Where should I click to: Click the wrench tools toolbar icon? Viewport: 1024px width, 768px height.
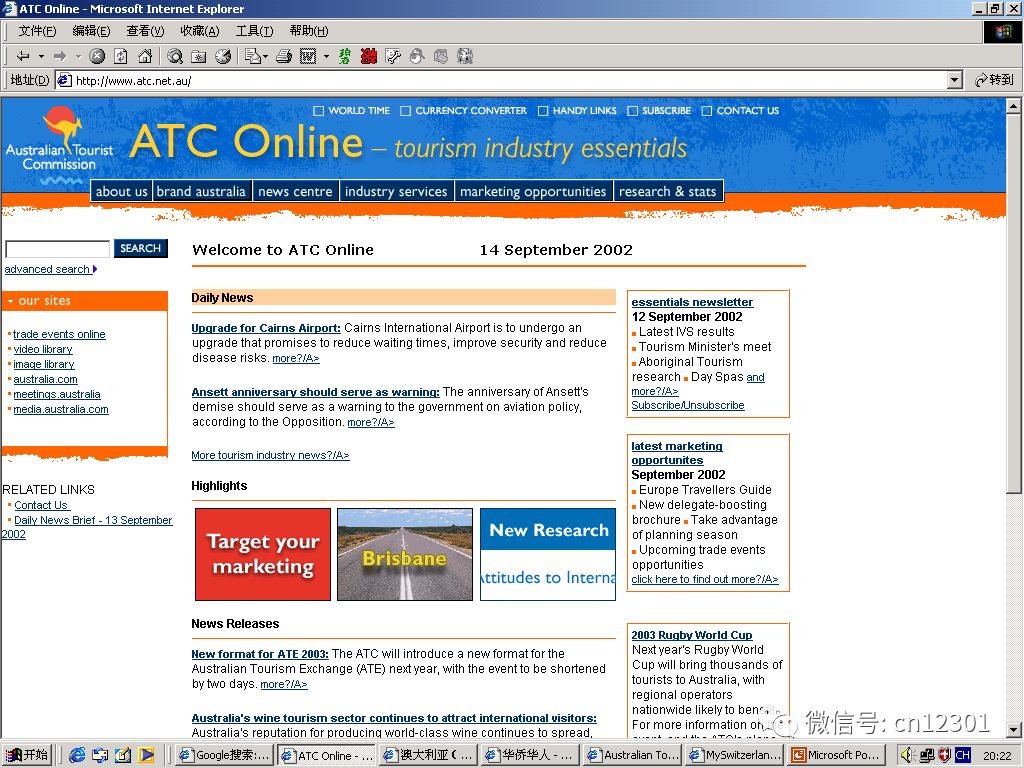click(393, 57)
